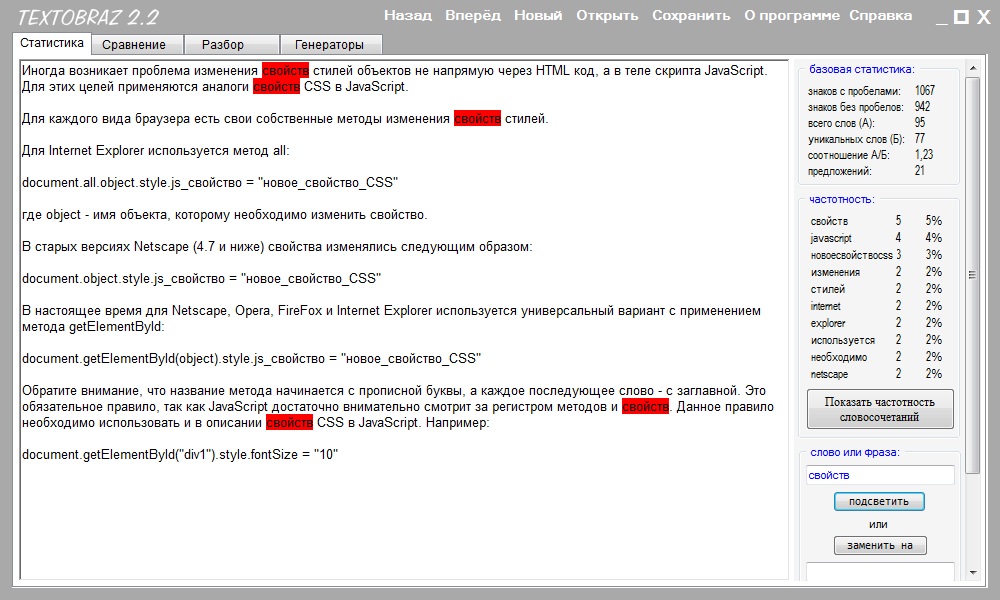Select the Статистика tab
This screenshot has height=600, width=1000.
point(52,44)
